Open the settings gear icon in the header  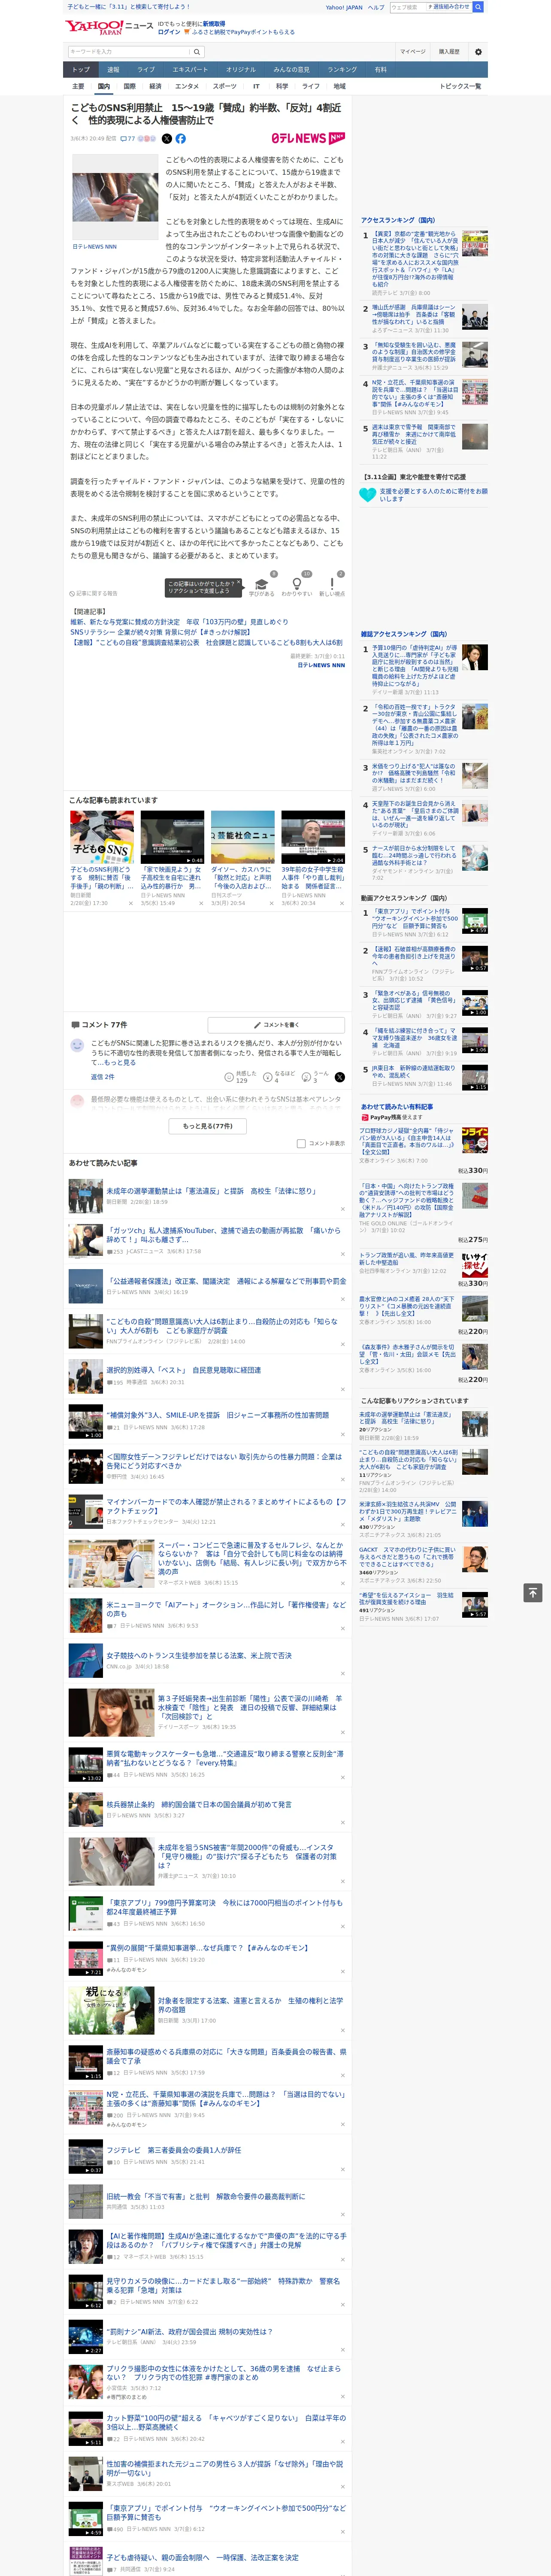[x=478, y=51]
